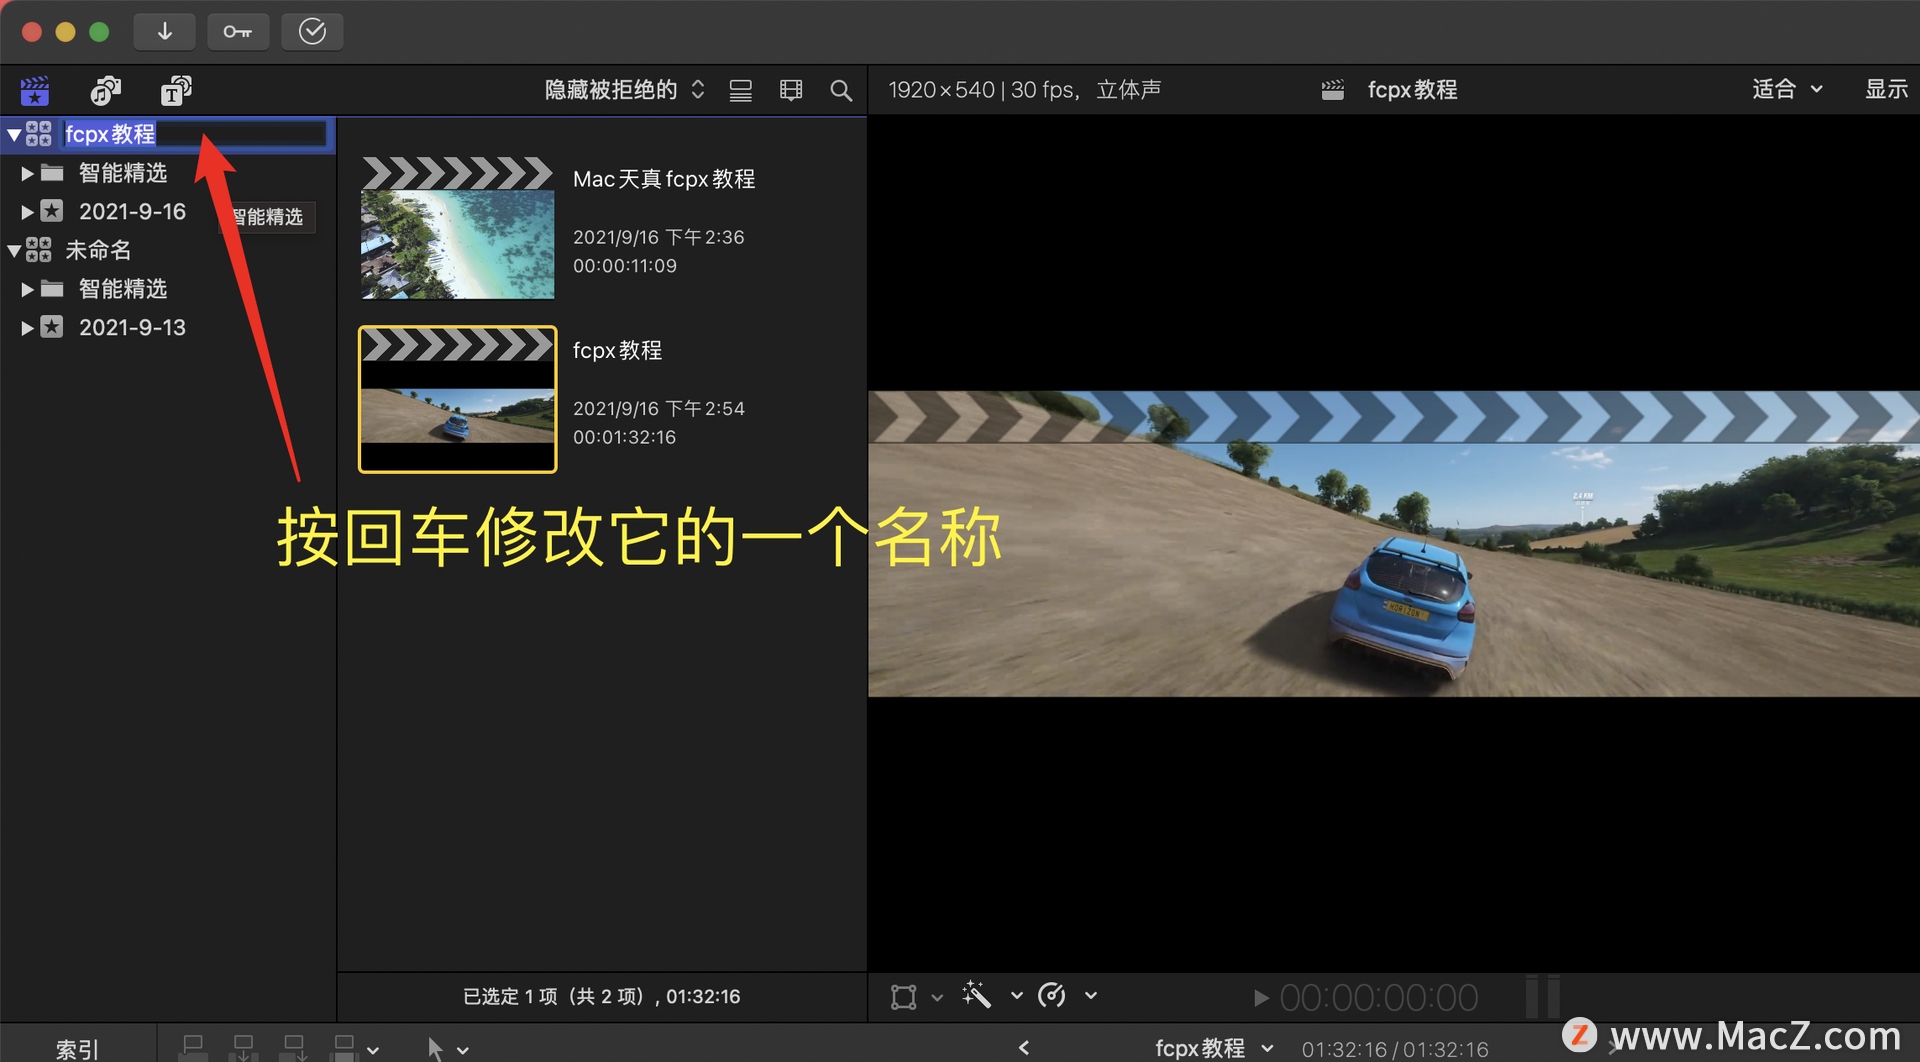Click the viewer clapperboard project icon
The width and height of the screenshot is (1920, 1062).
click(x=1332, y=90)
